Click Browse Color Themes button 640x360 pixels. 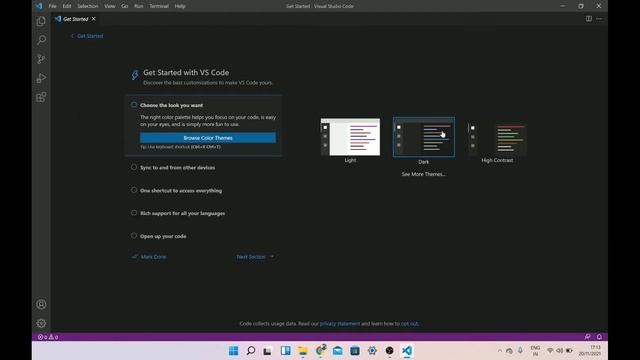(208, 138)
